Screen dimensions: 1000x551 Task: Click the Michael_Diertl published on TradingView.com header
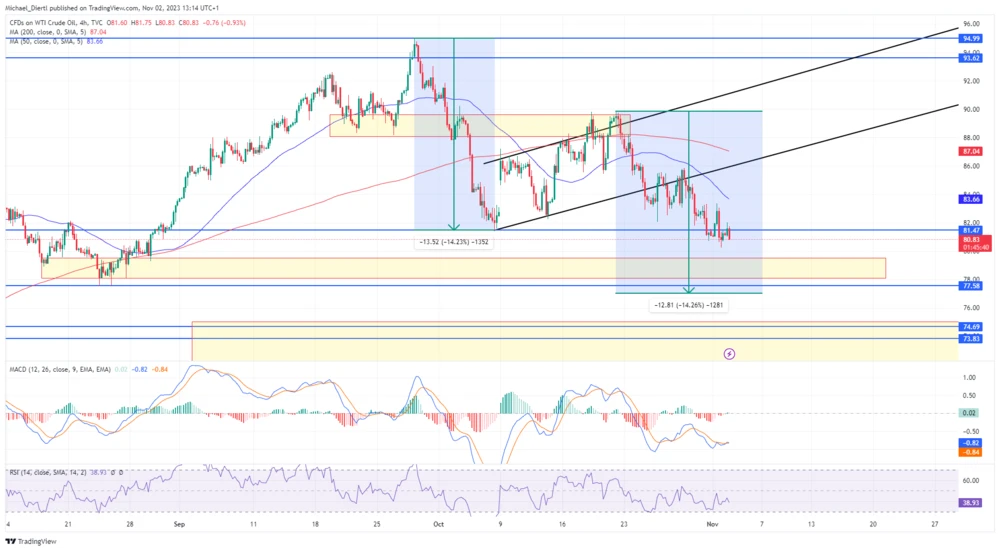point(112,8)
